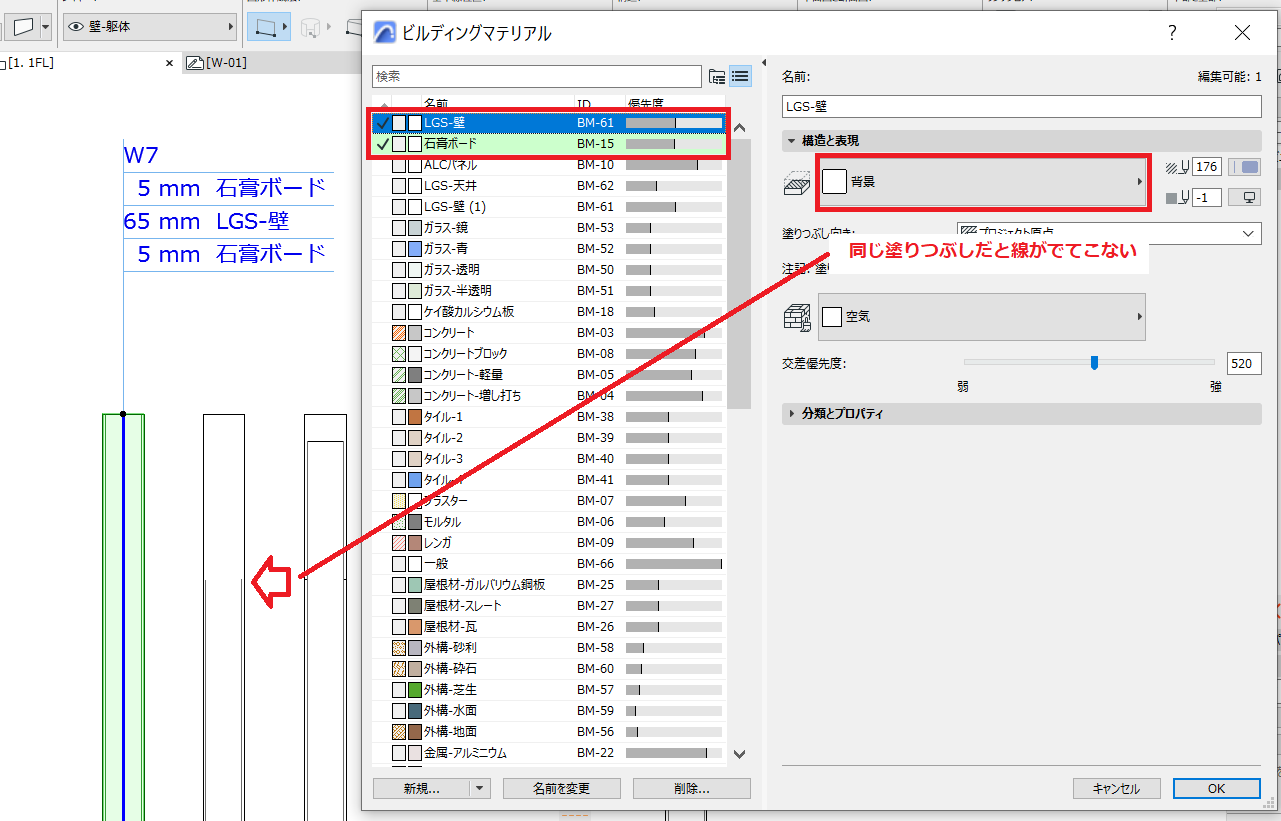
Task: Toggle the window background monitor button
Action: click(1245, 198)
